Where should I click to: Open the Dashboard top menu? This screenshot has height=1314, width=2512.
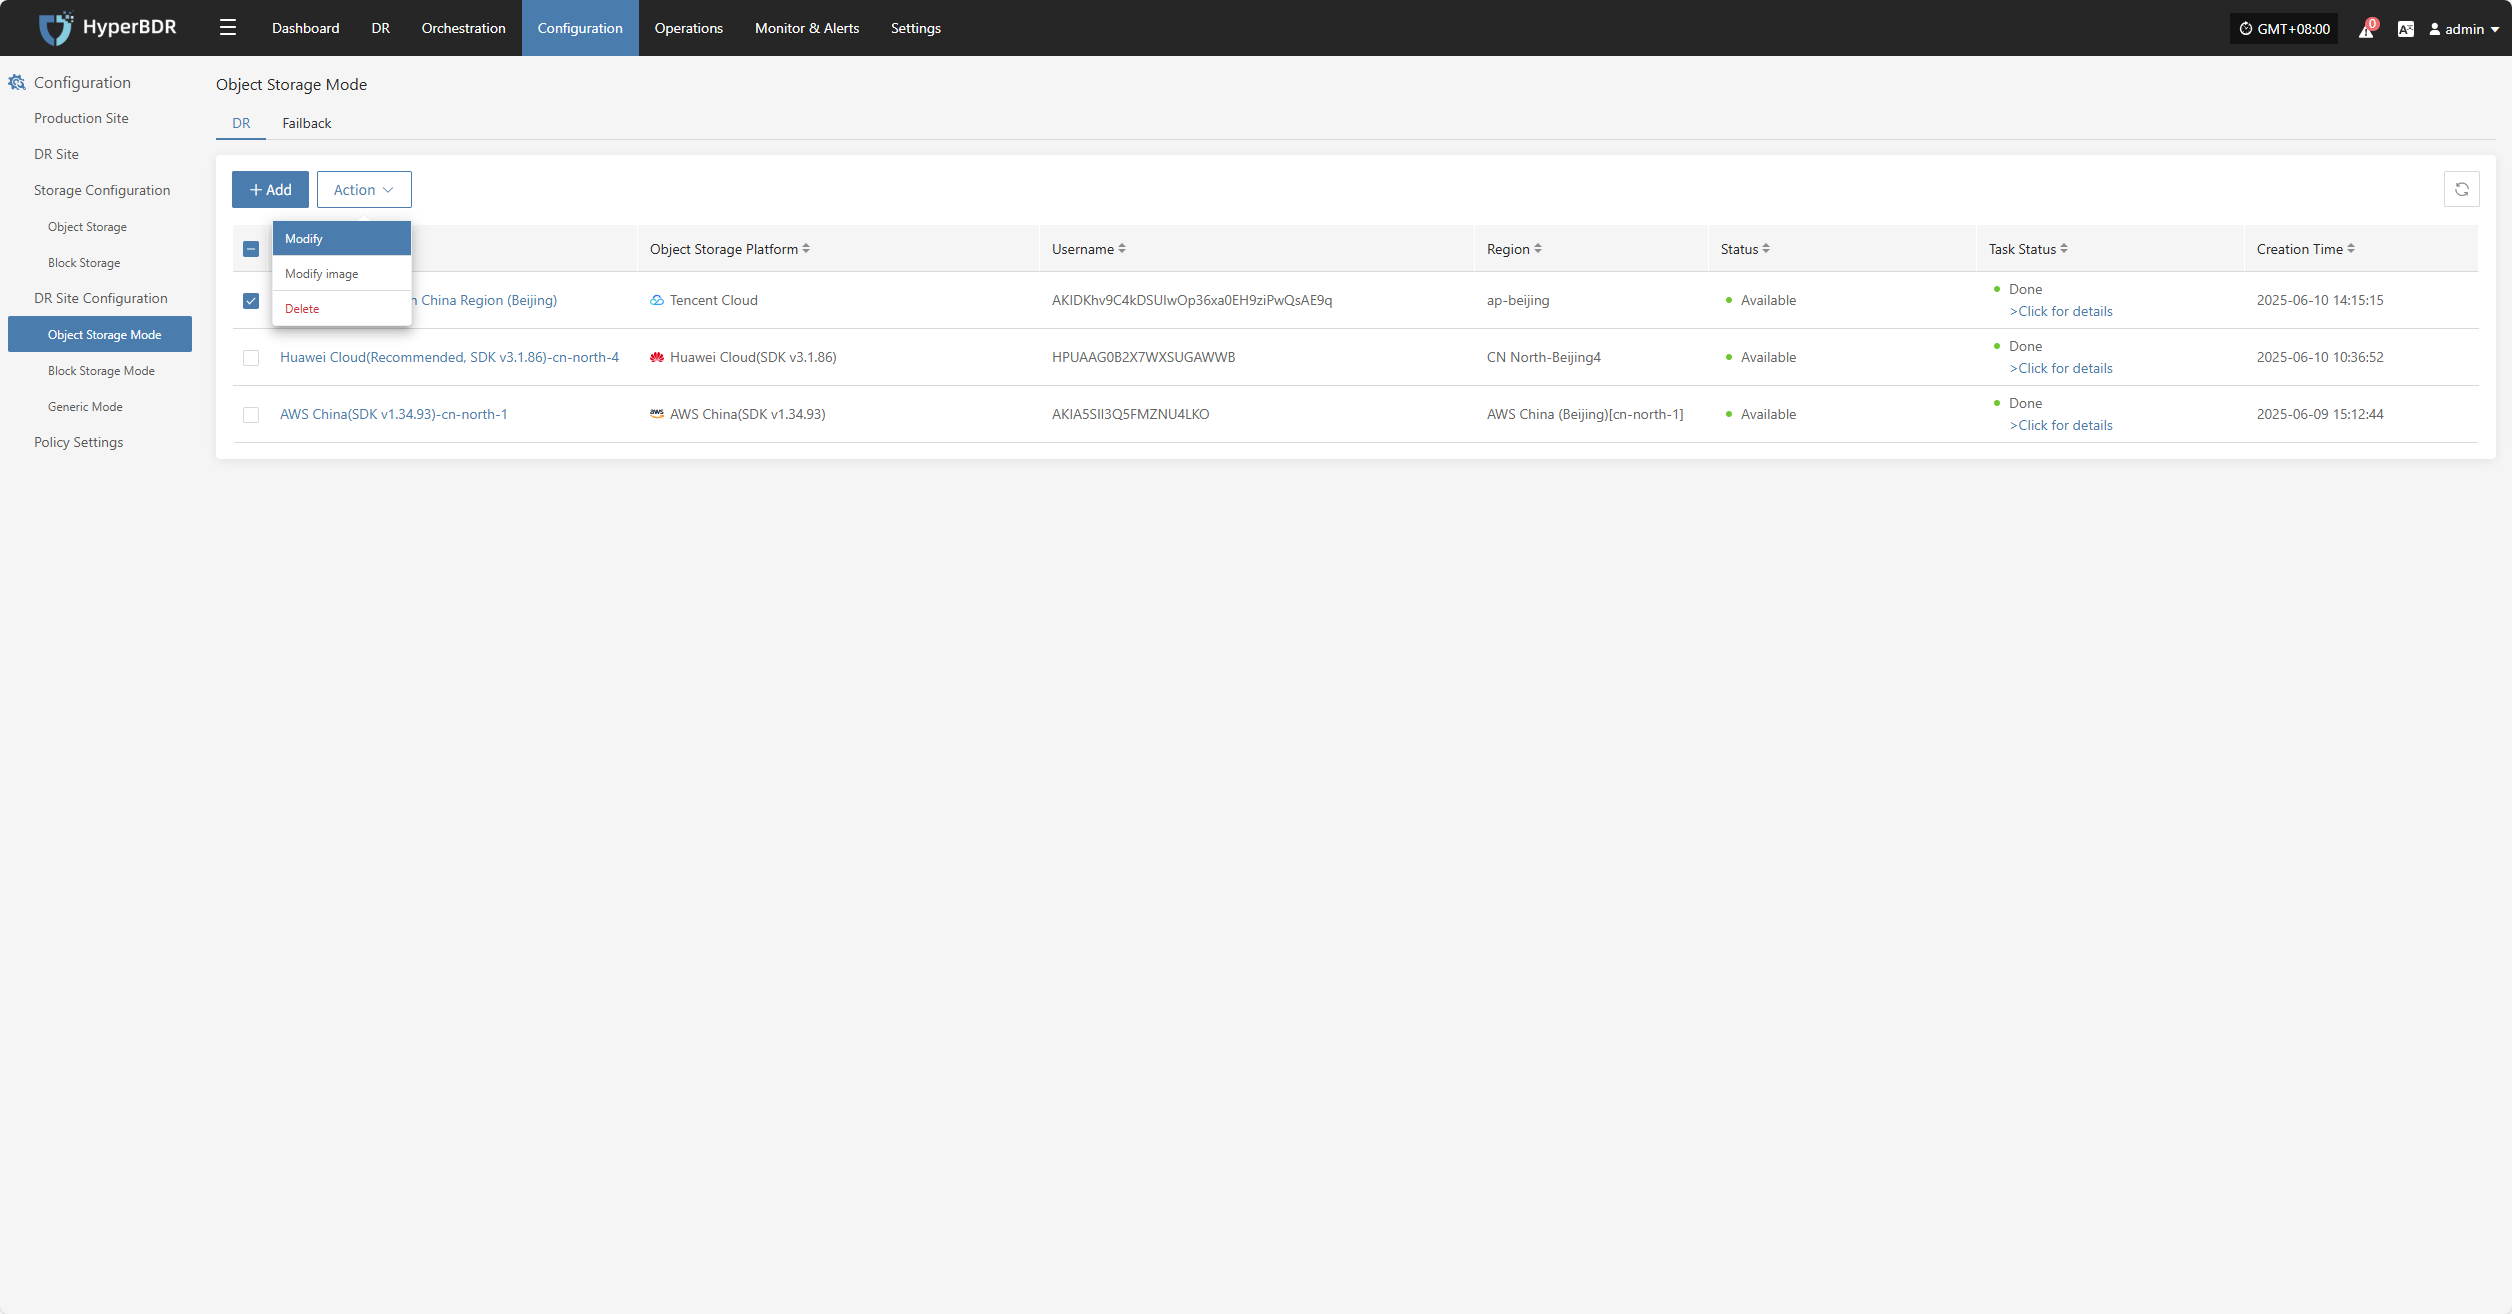306,28
